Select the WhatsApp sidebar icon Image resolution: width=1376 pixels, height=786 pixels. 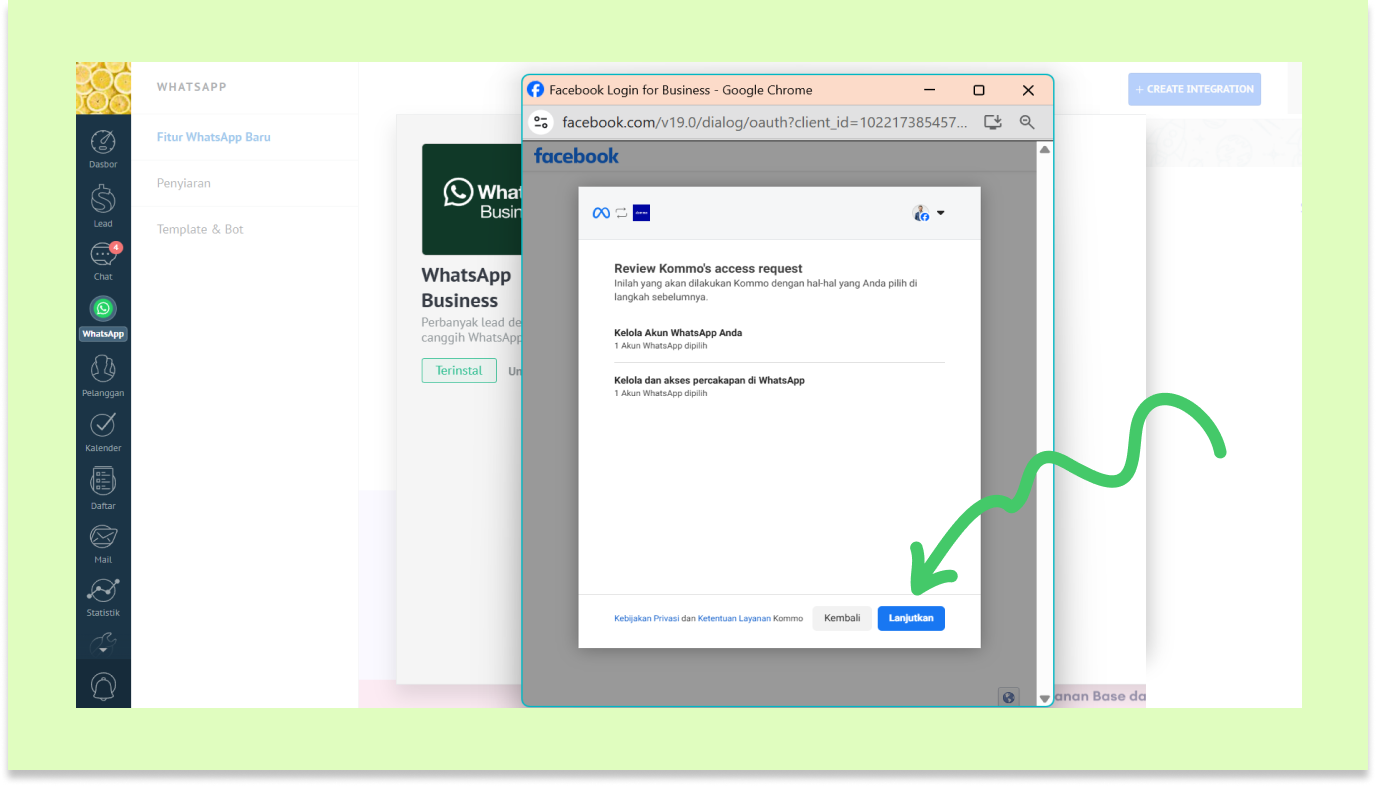[103, 318]
